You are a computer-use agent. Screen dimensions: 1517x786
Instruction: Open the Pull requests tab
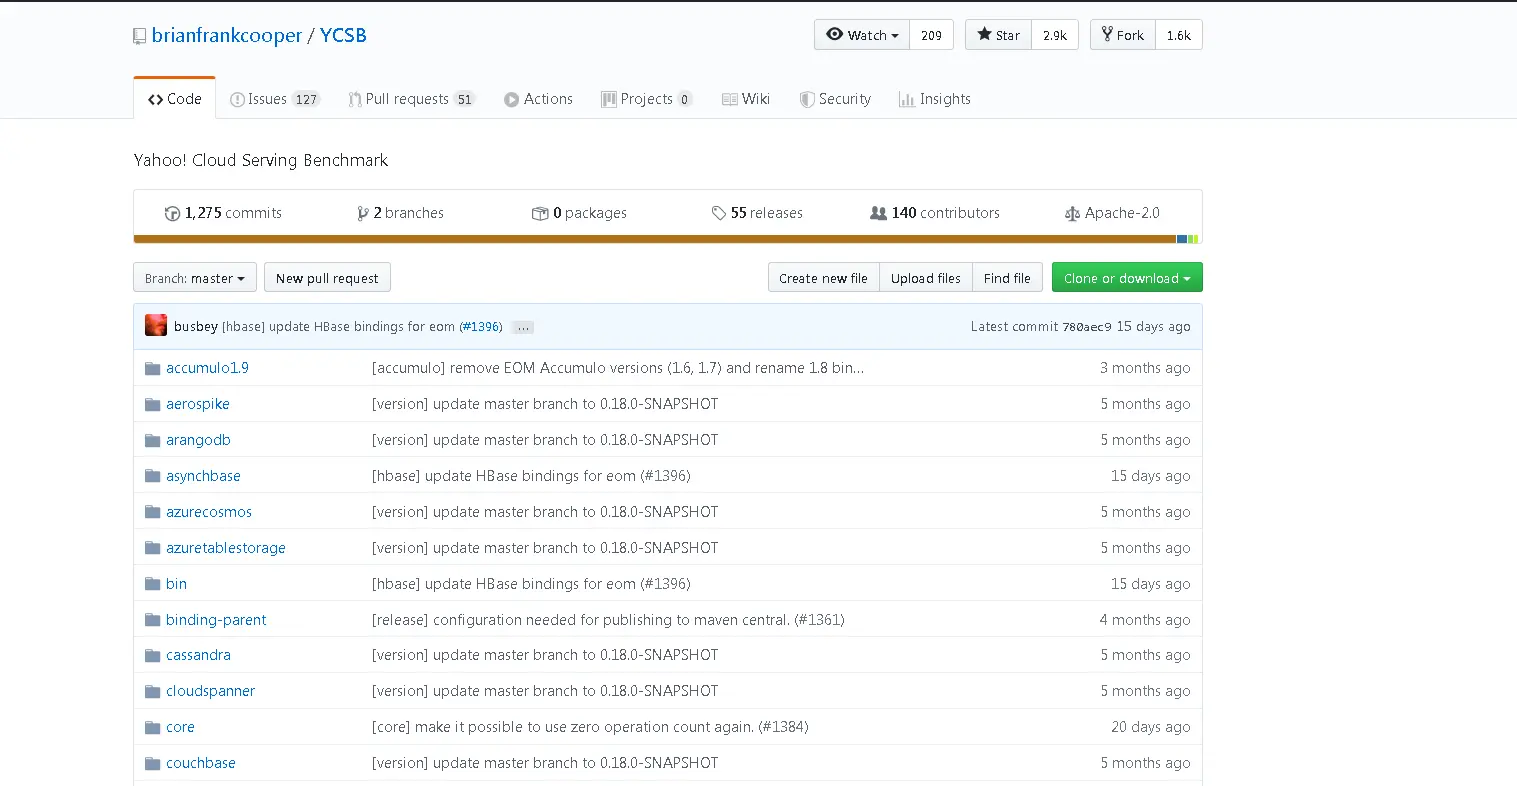pos(411,99)
